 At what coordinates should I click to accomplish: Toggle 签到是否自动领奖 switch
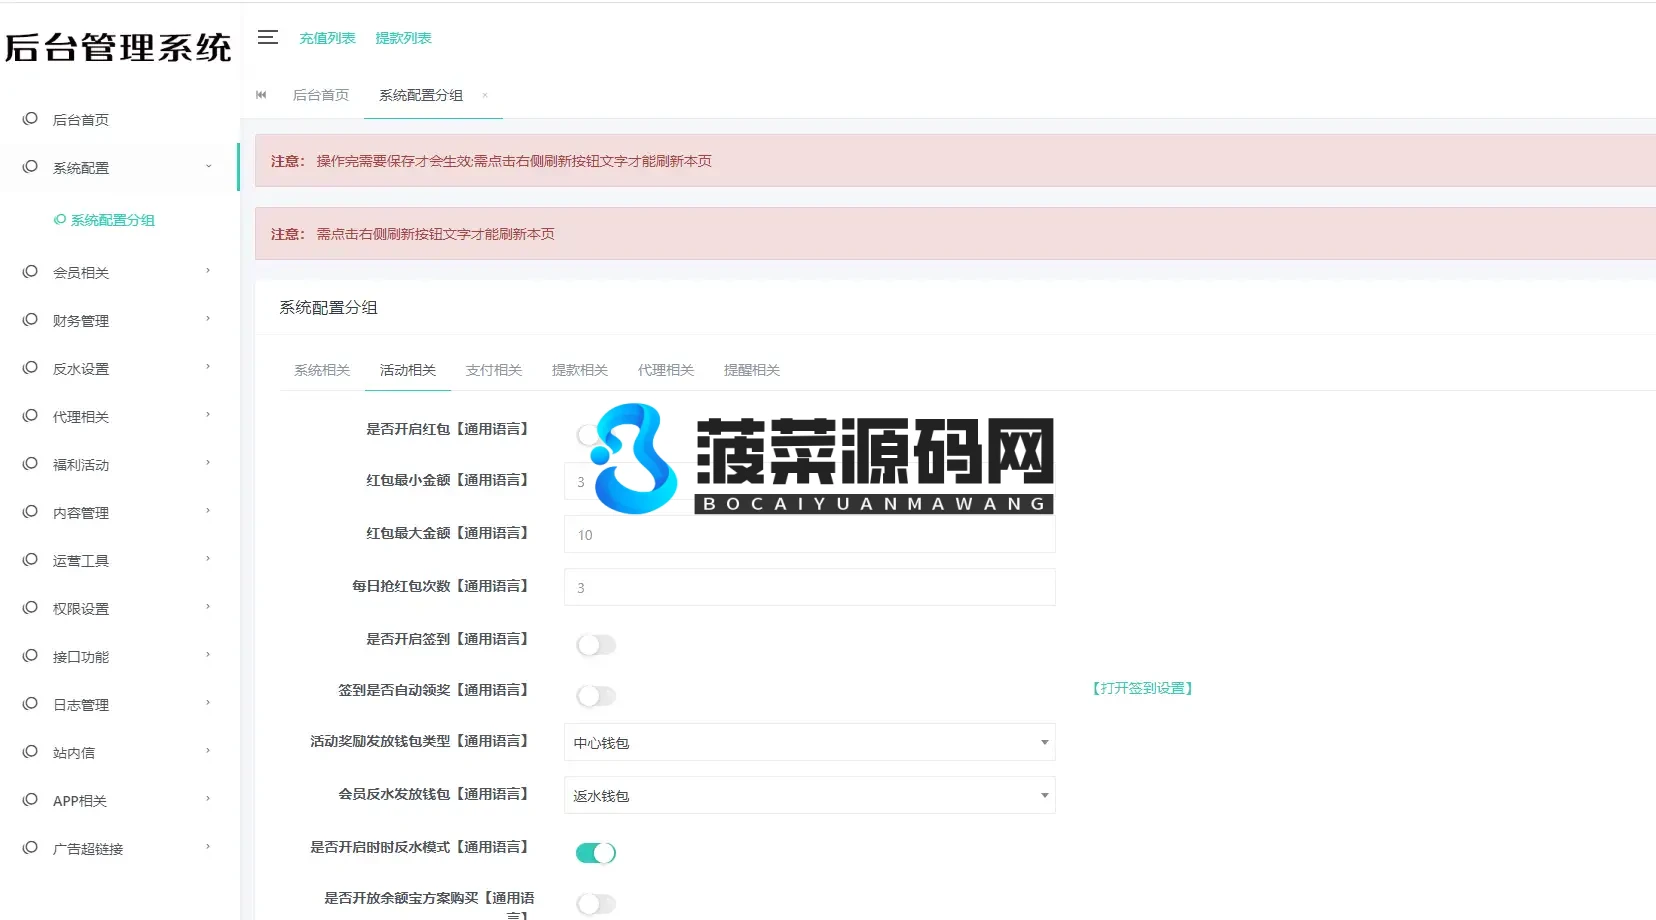tap(596, 696)
